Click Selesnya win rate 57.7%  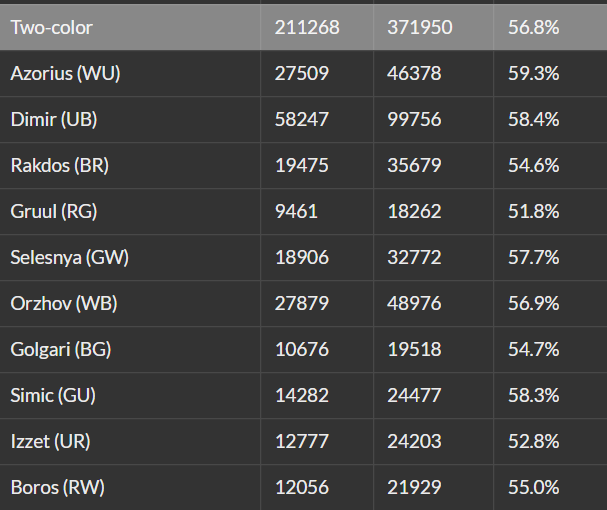pos(533,258)
